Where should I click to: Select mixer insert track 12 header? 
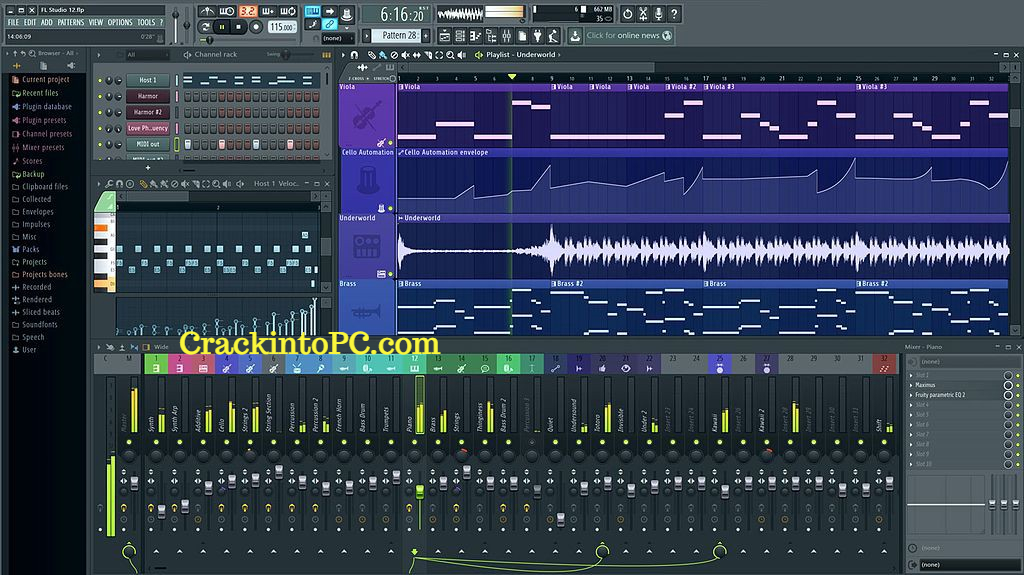point(414,364)
